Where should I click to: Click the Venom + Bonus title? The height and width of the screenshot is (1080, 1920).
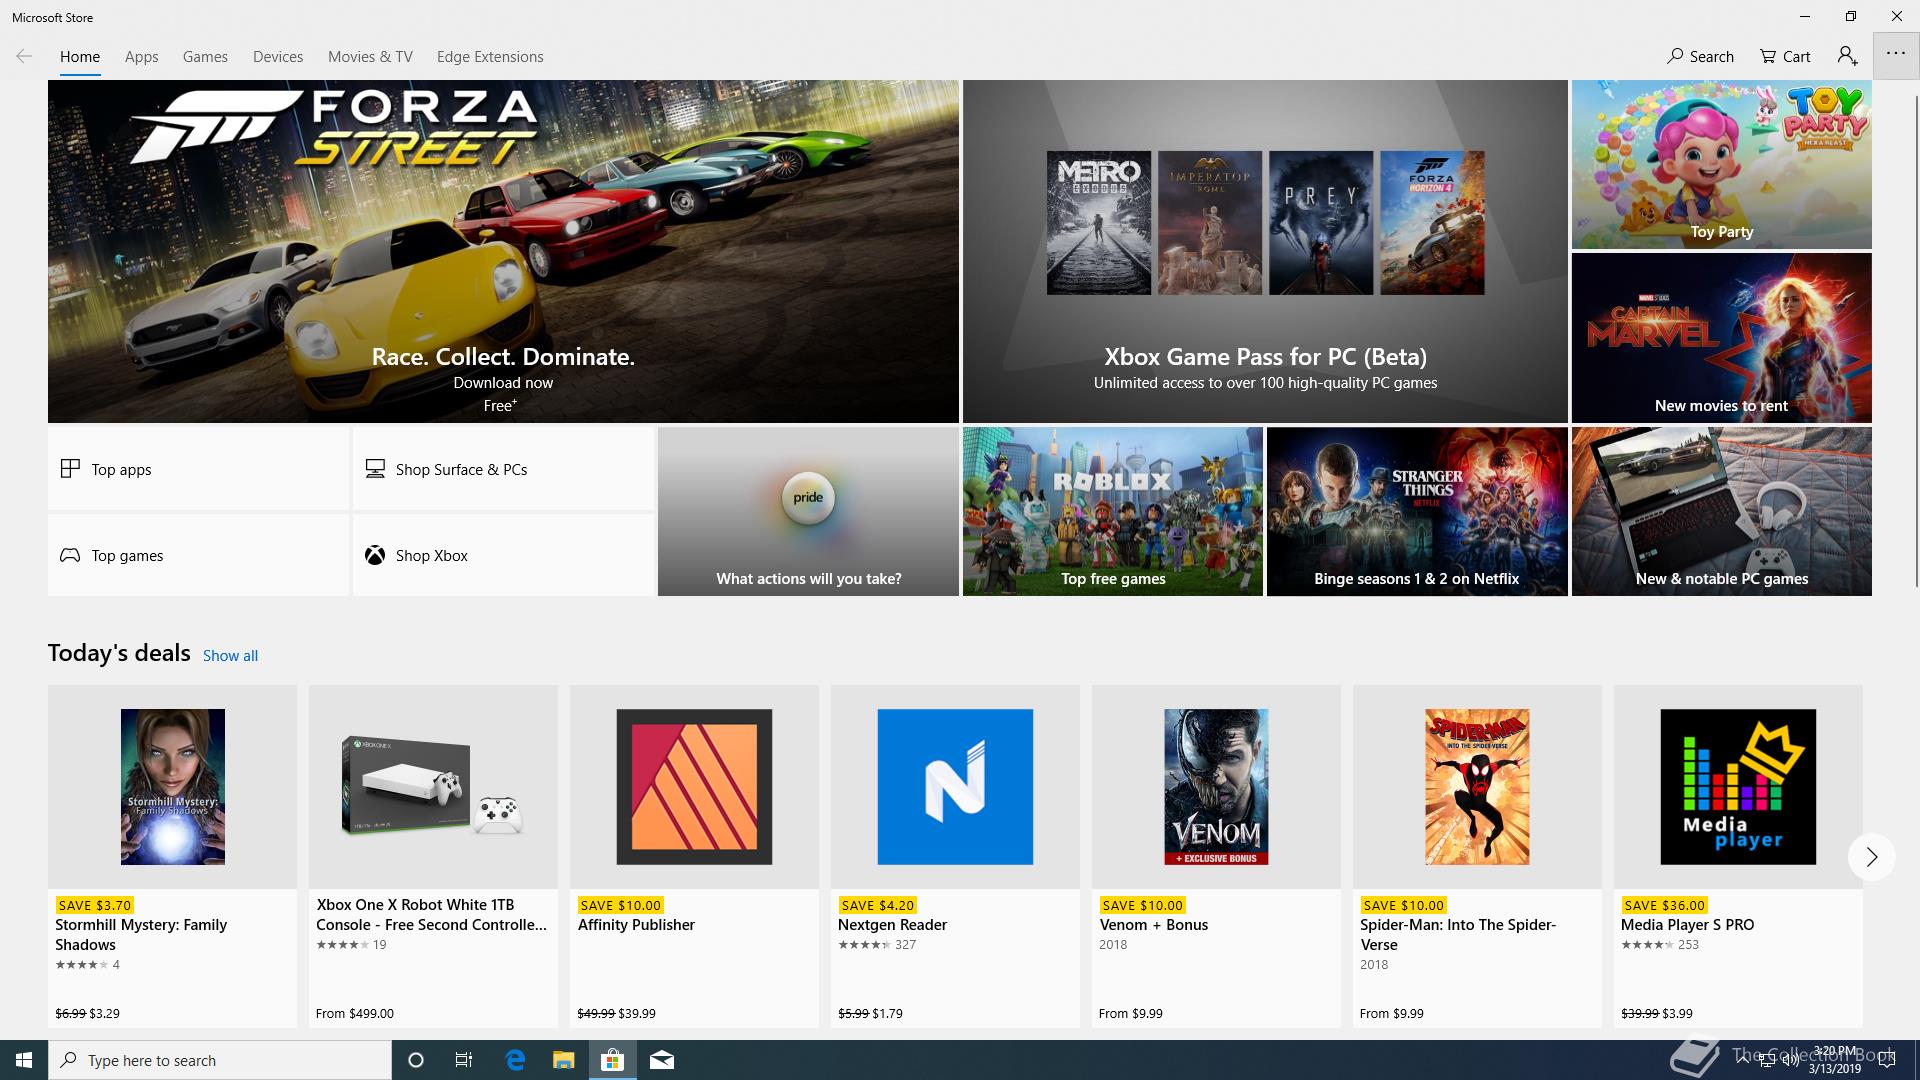pos(1153,925)
